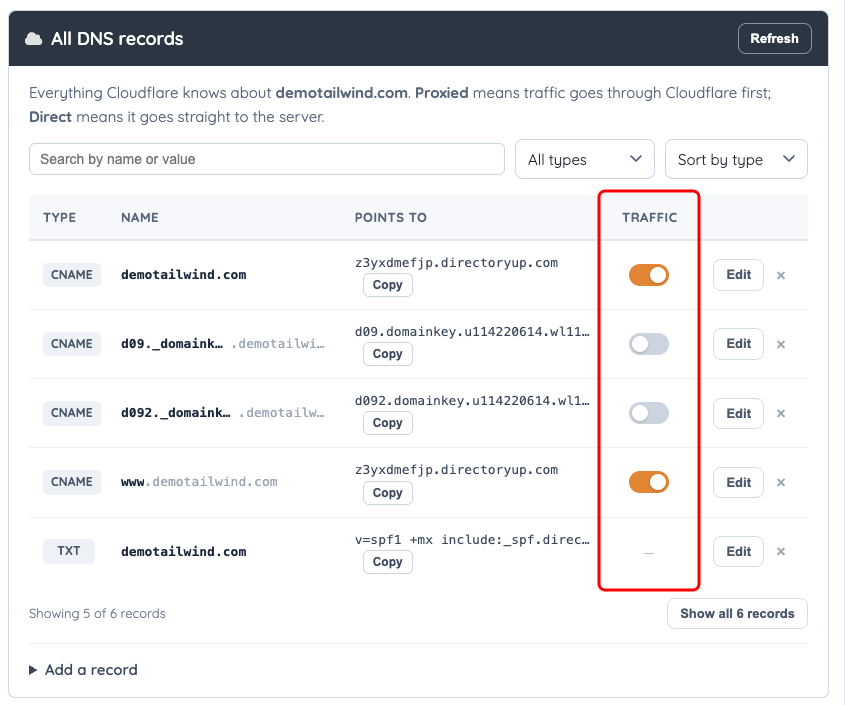Click the www.demotailwind.com record name
The width and height of the screenshot is (845, 705).
click(199, 482)
